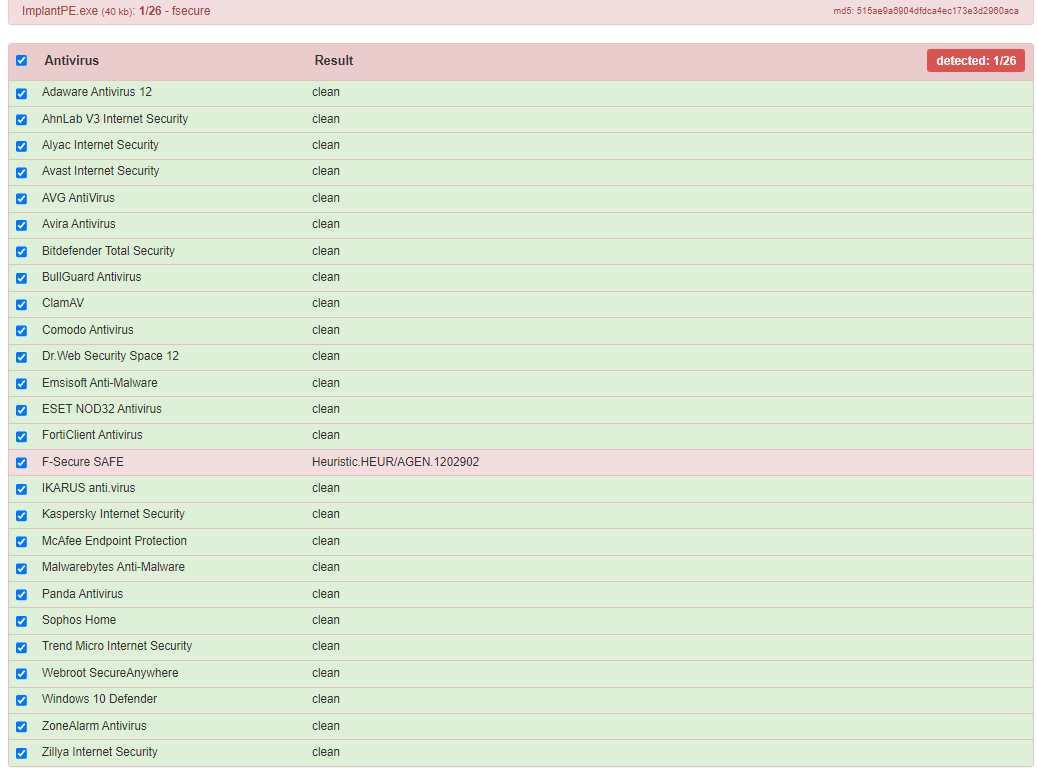This screenshot has width=1037, height=771.
Task: Toggle the Avast Internet Security checkbox
Action: coord(22,173)
